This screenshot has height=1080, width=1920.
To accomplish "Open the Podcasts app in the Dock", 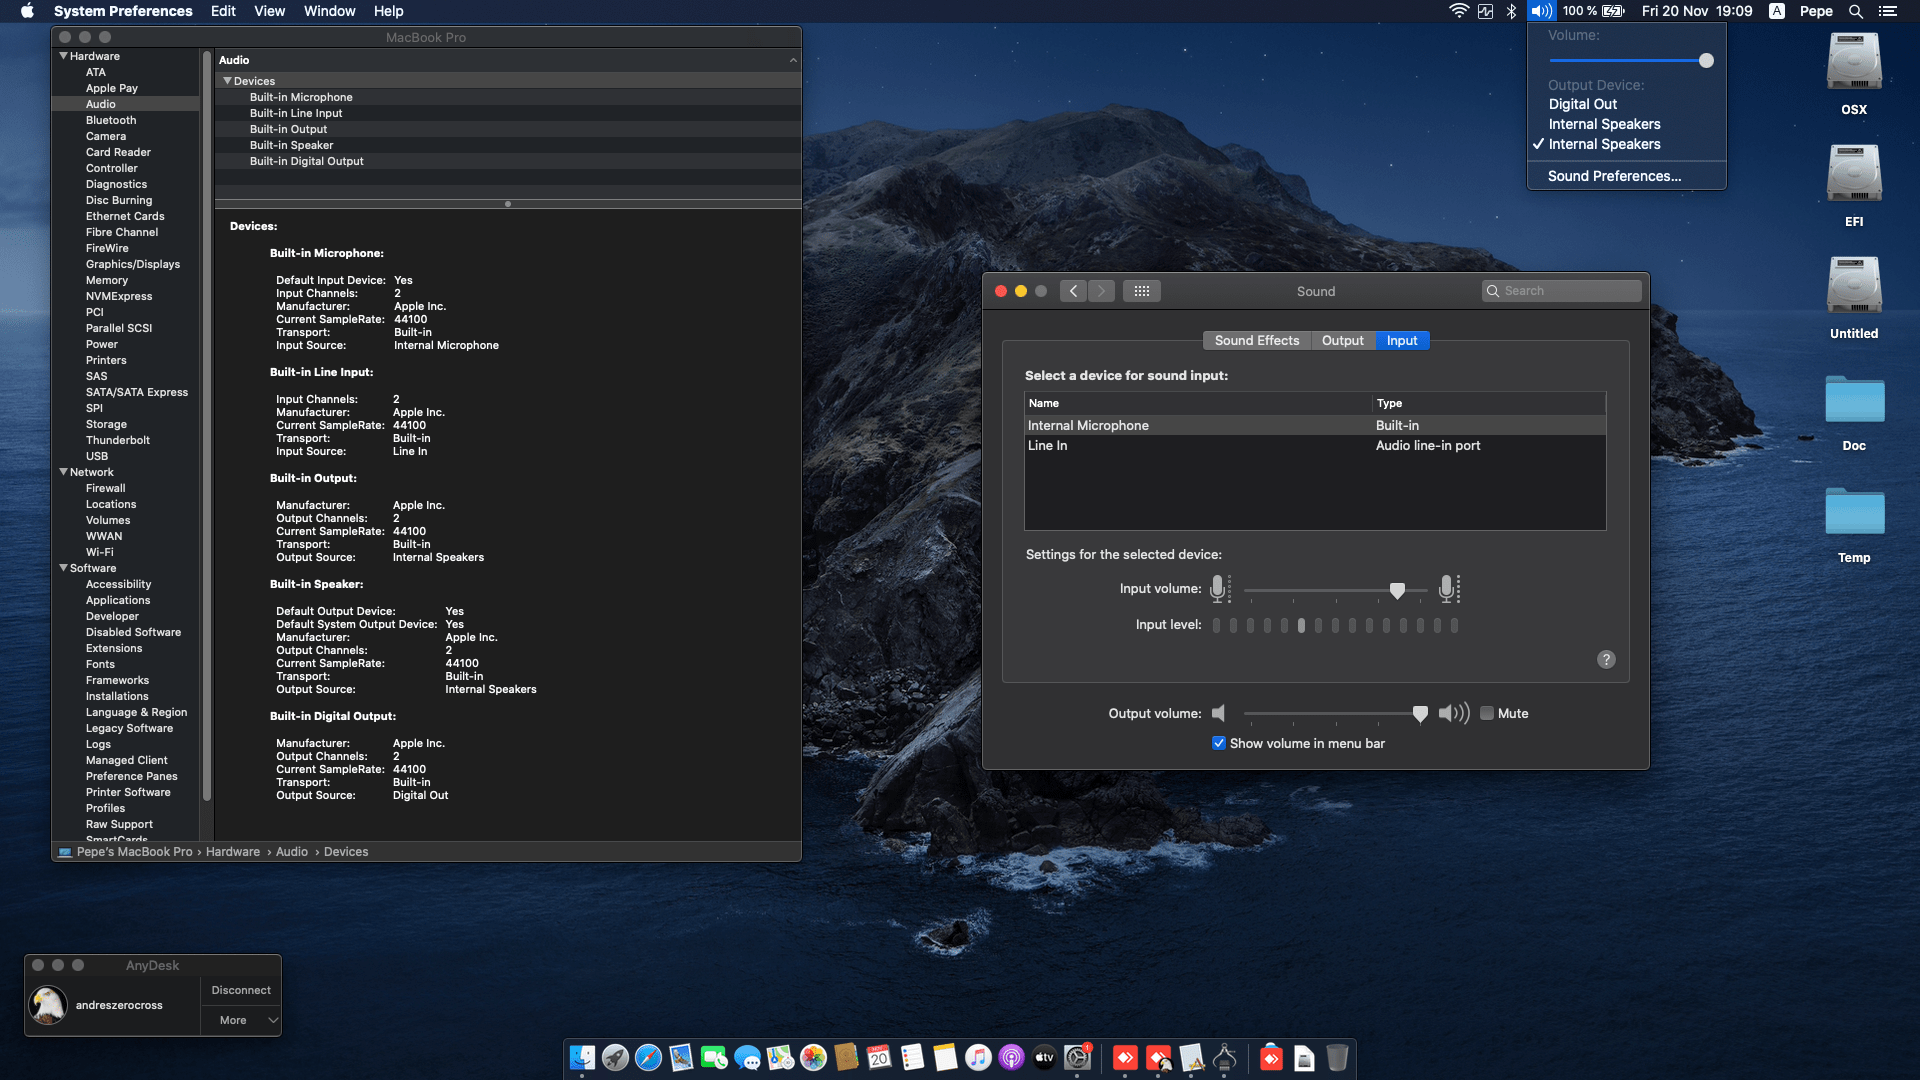I will [x=1011, y=1058].
